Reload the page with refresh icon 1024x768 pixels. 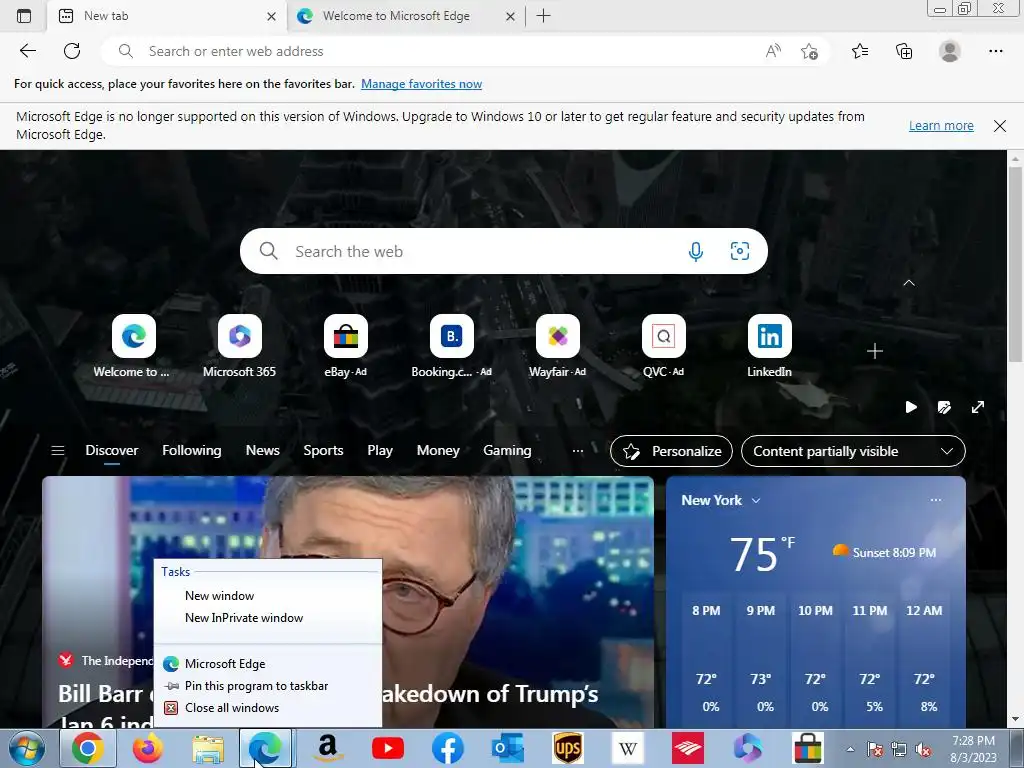pyautogui.click(x=72, y=51)
